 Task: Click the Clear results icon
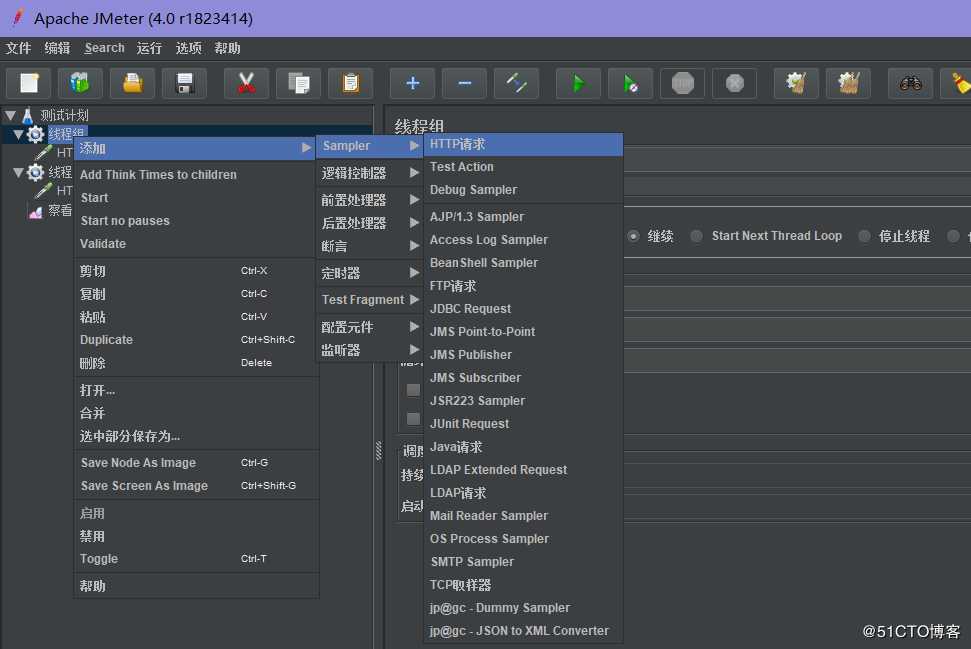click(x=796, y=83)
